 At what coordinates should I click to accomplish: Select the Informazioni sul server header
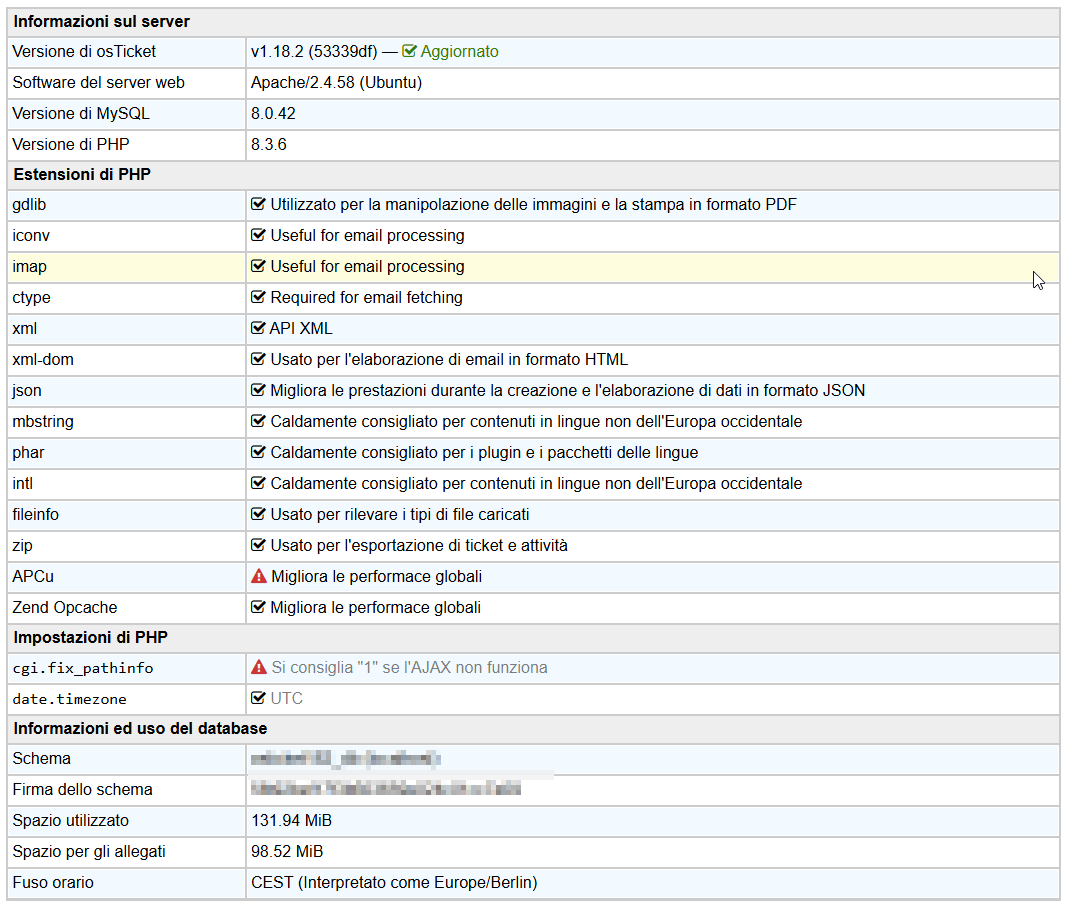click(101, 21)
